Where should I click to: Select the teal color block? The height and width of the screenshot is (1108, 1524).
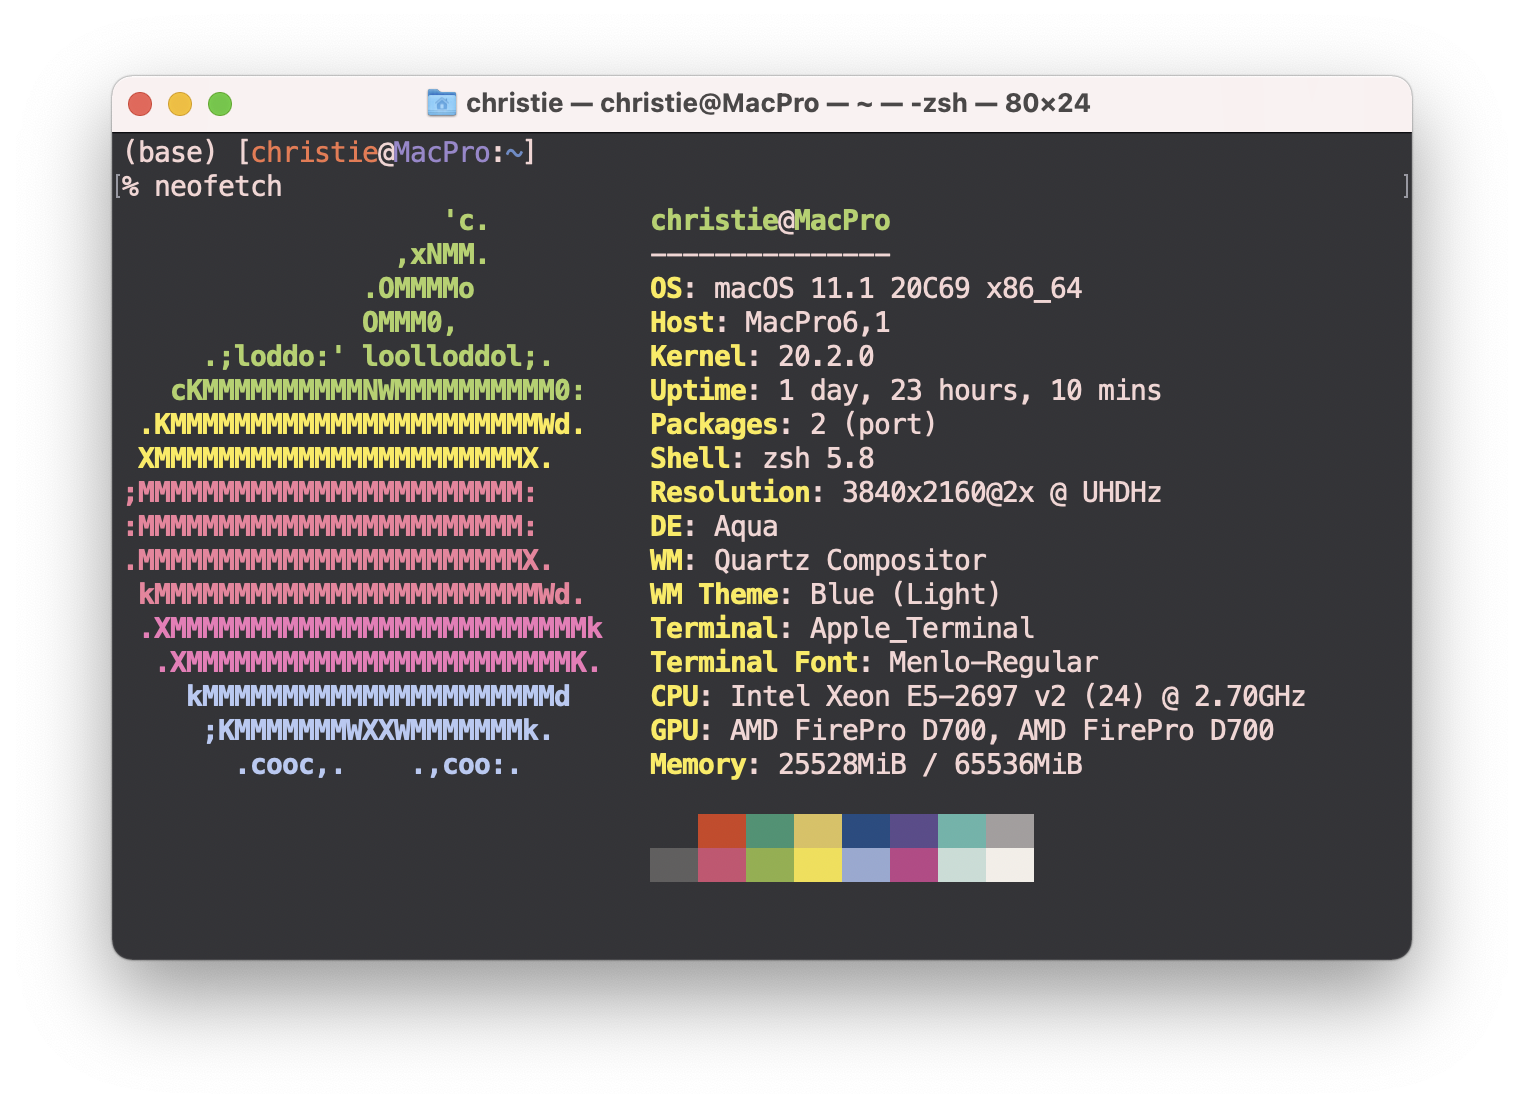[961, 831]
